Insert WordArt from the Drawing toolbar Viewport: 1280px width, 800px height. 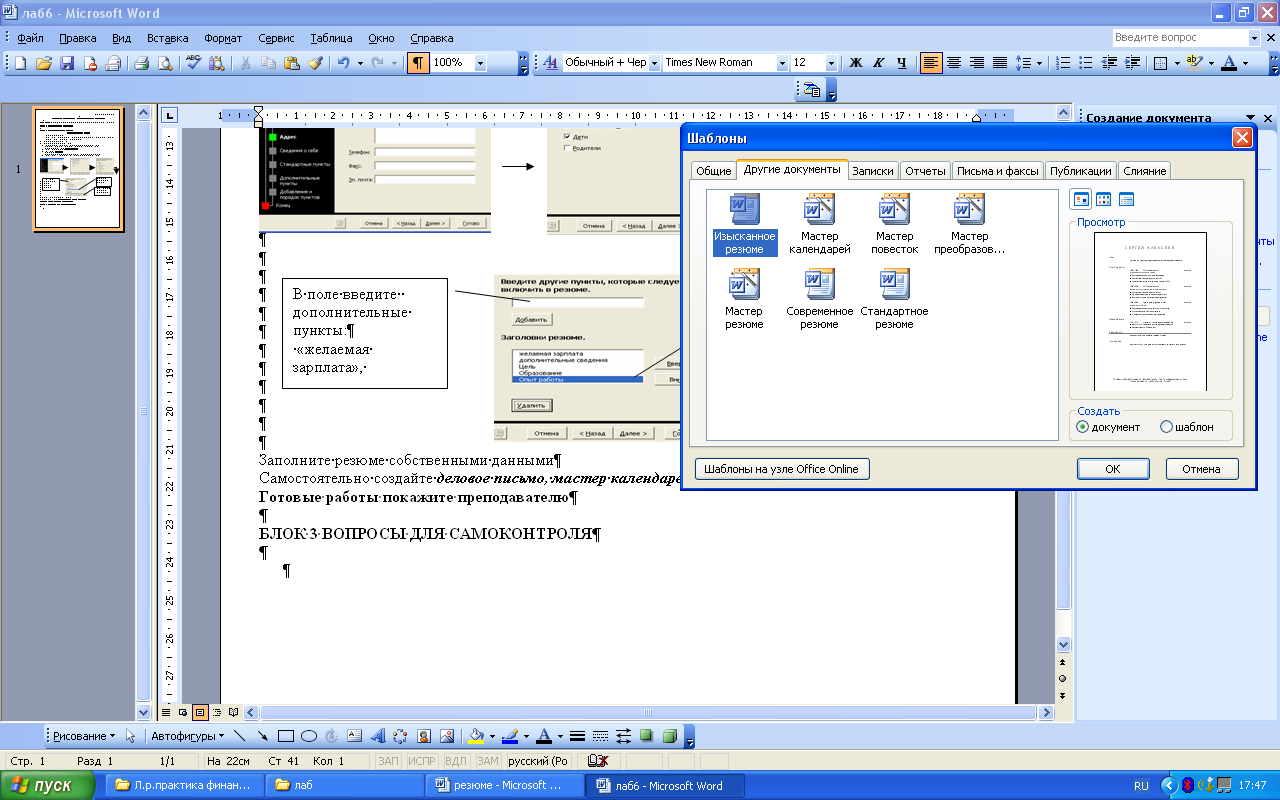(378, 736)
